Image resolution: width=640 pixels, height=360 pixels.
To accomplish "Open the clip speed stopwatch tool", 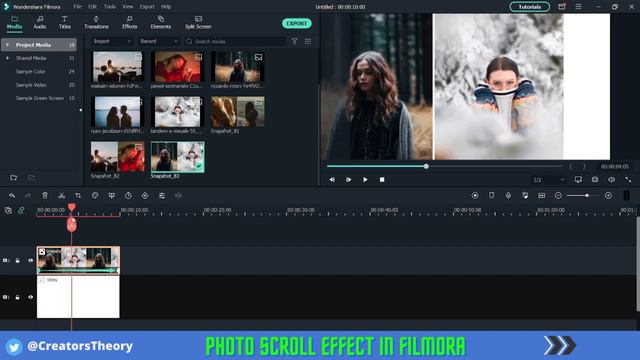I will (128, 196).
